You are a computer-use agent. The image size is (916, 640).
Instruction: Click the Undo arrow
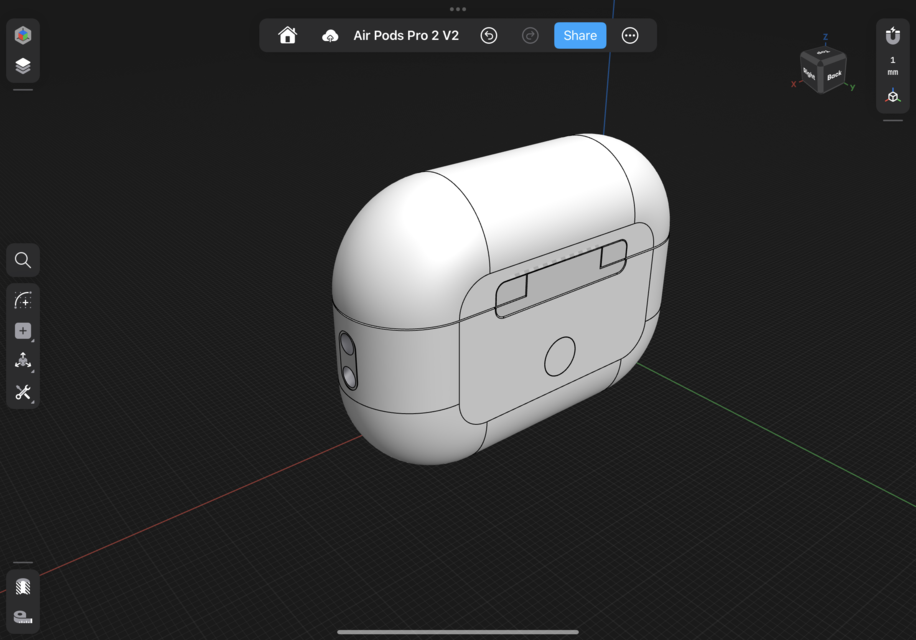[x=489, y=35]
